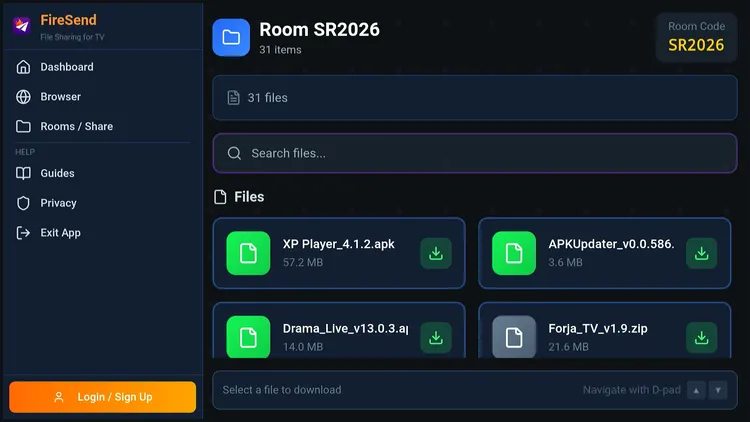Click the user icon on Login button
The width and height of the screenshot is (750, 422).
point(59,397)
